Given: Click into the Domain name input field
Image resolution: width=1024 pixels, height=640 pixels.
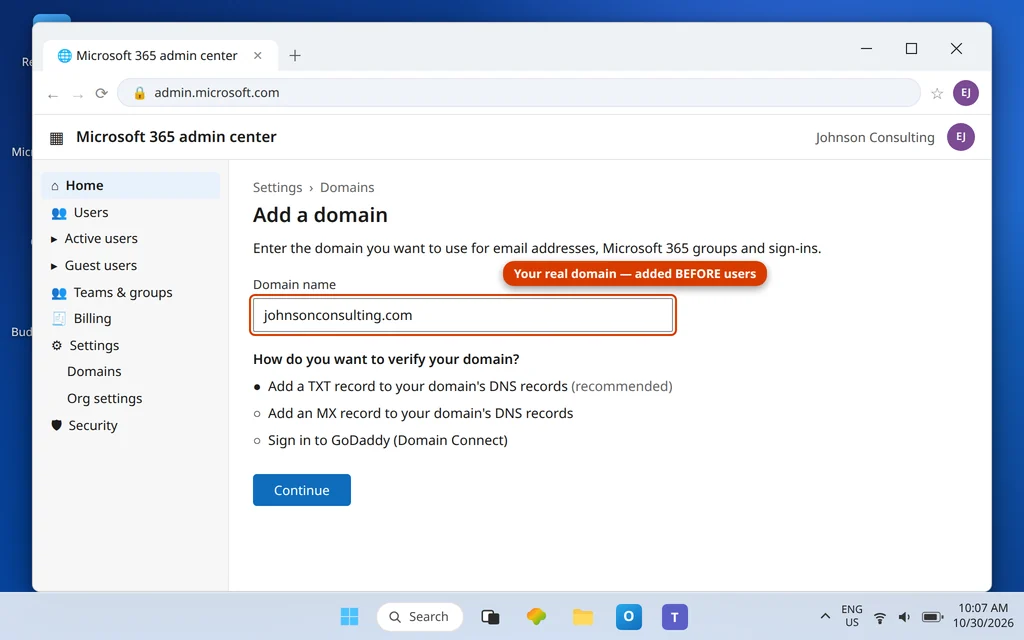Looking at the screenshot, I should click(x=462, y=315).
